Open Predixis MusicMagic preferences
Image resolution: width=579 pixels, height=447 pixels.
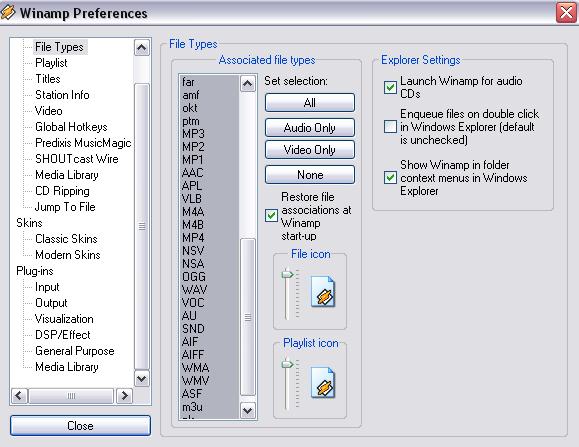83,143
